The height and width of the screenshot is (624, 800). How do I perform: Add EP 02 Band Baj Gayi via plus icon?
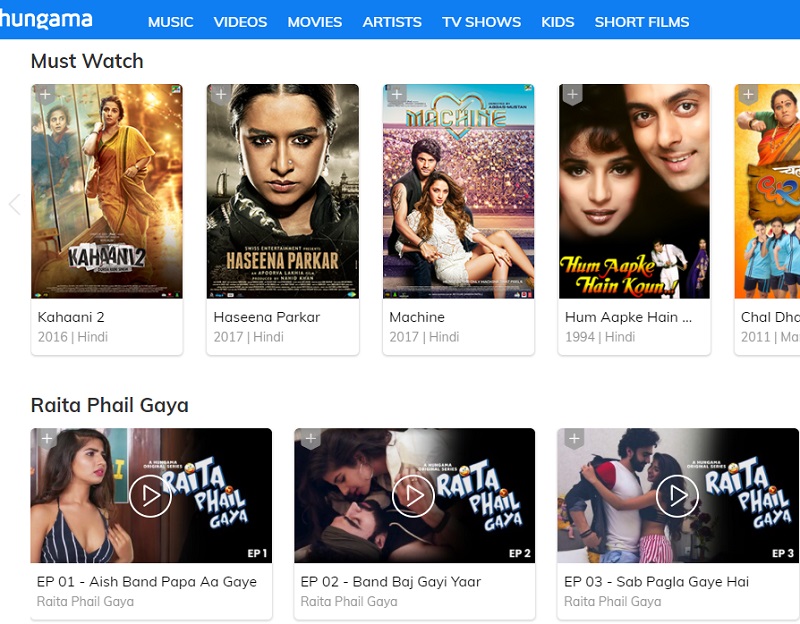(x=311, y=439)
